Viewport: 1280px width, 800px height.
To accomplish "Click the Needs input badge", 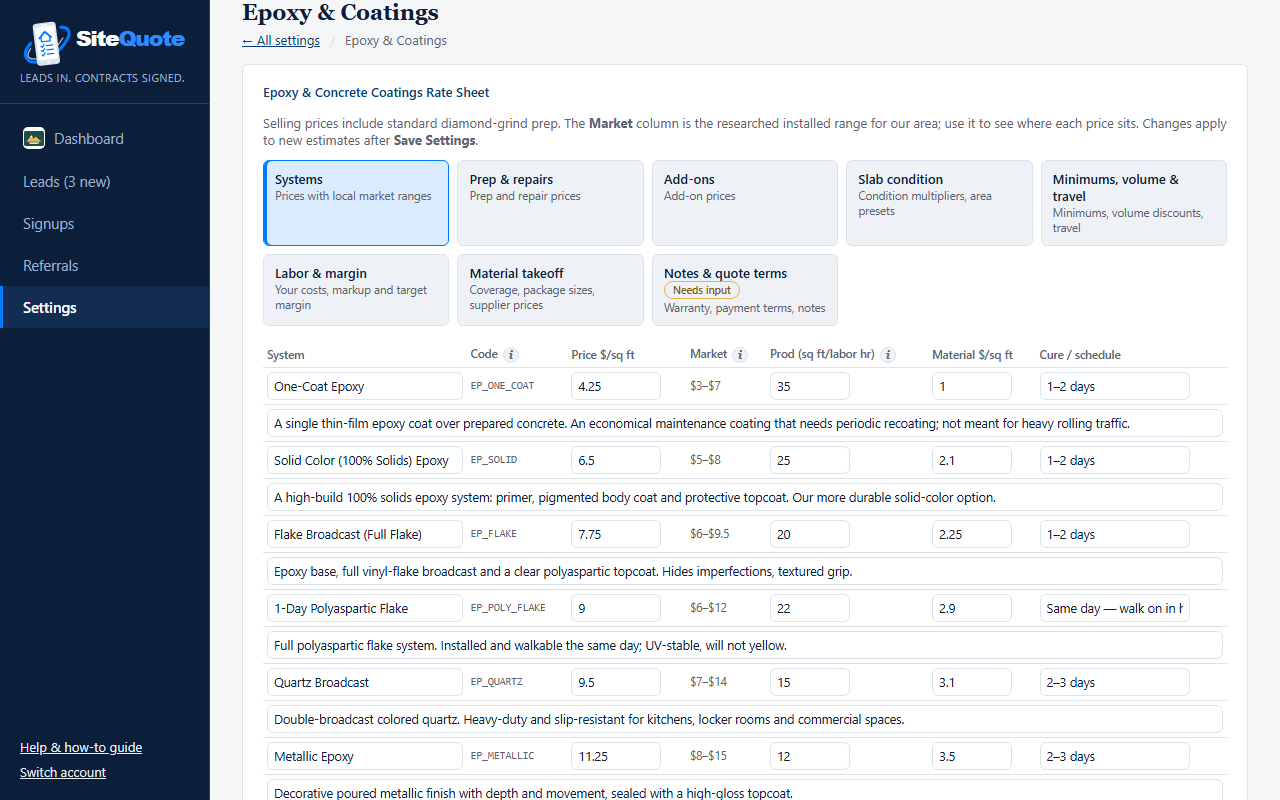I will pos(702,290).
